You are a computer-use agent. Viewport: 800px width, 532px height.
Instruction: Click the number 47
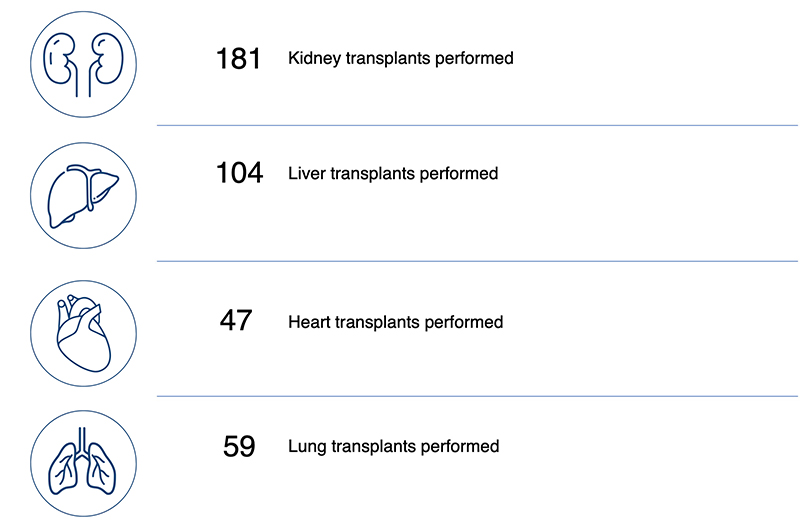point(236,322)
